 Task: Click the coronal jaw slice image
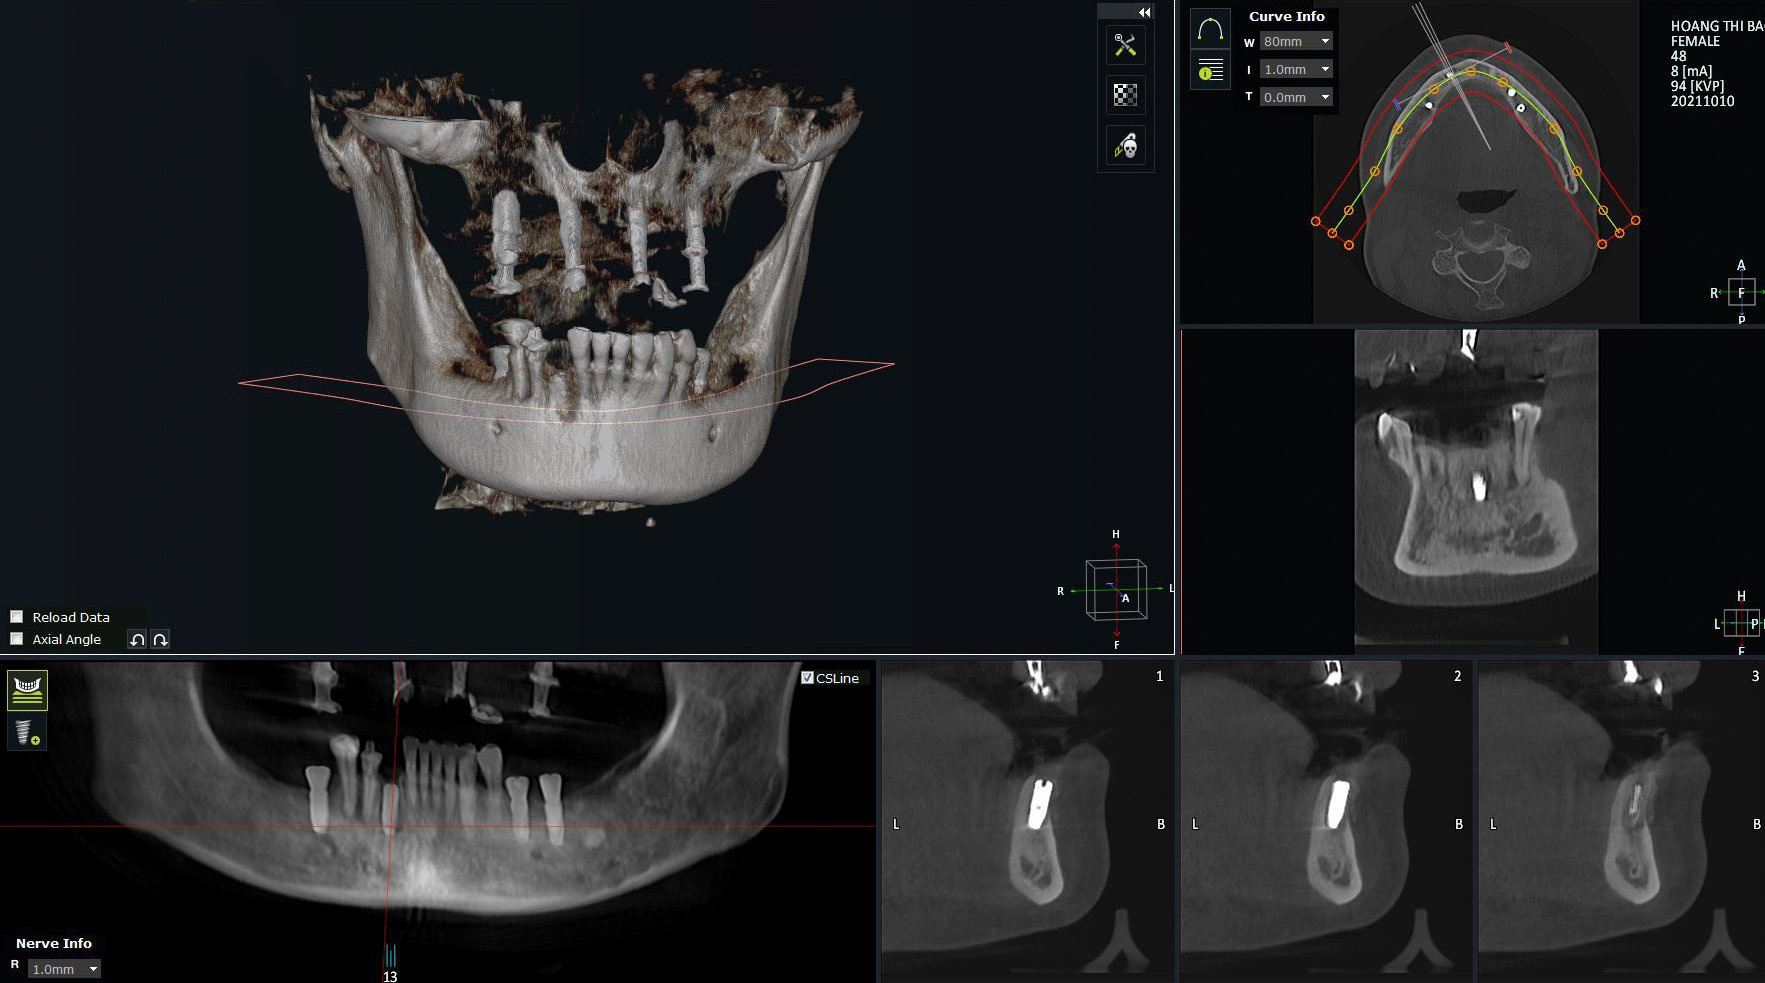(1476, 490)
